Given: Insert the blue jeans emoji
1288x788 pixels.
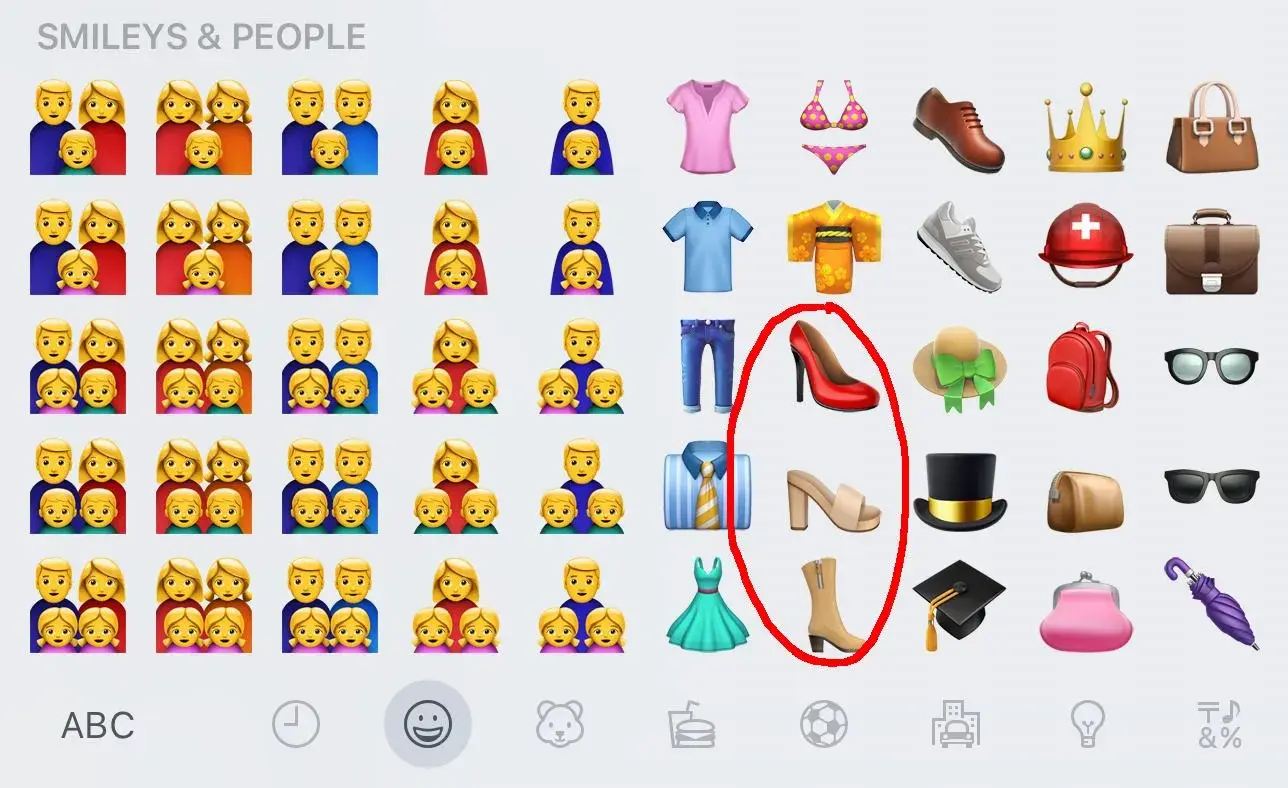Looking at the screenshot, I should pyautogui.click(x=708, y=365).
